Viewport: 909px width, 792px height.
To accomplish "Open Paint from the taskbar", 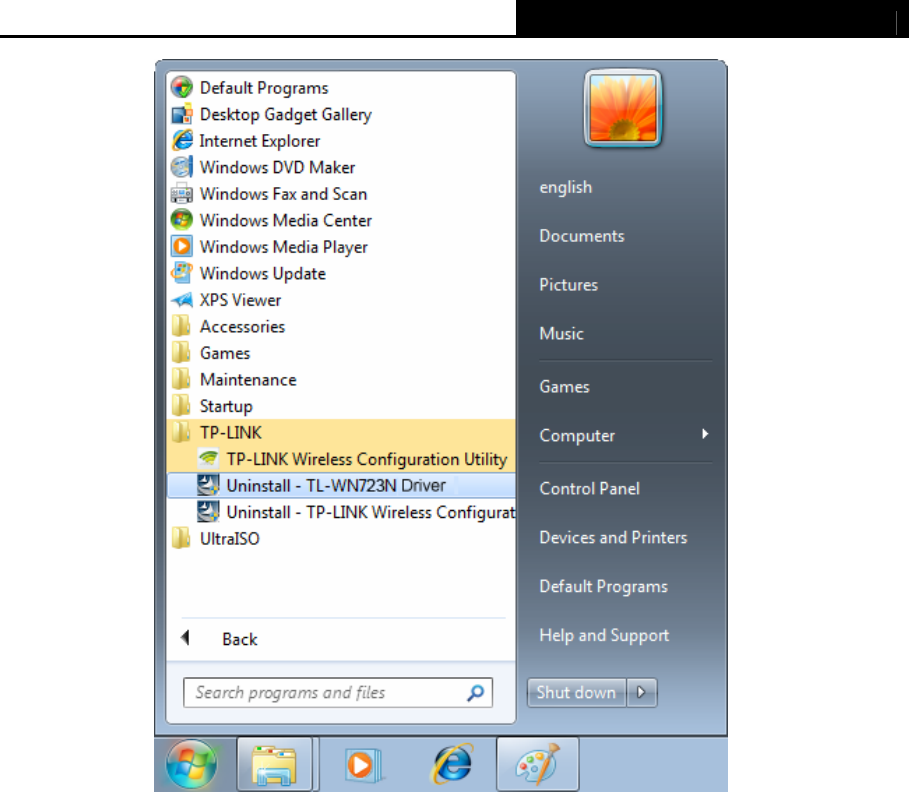I will 537,764.
